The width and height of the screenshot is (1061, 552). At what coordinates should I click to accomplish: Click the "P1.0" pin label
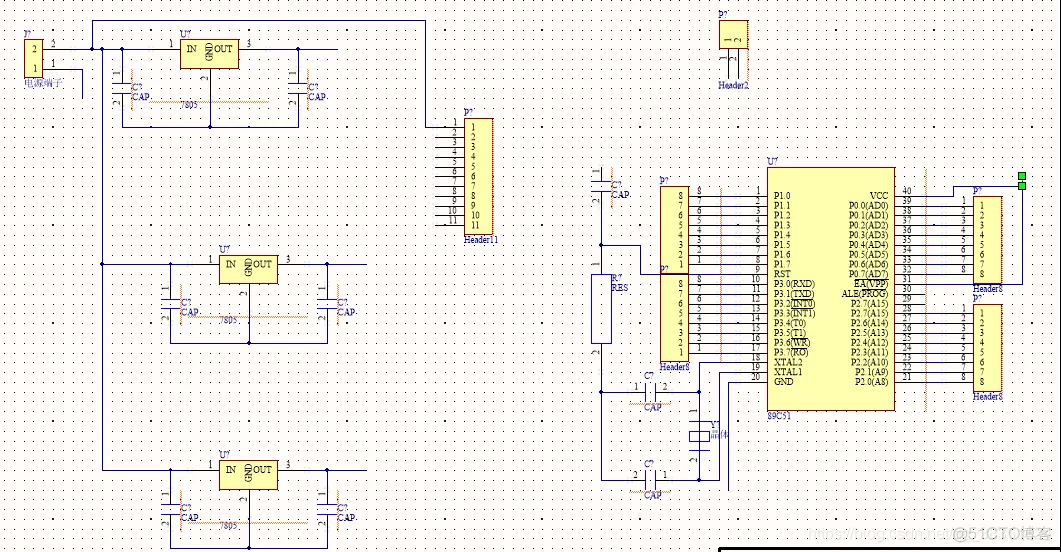[x=782, y=196]
